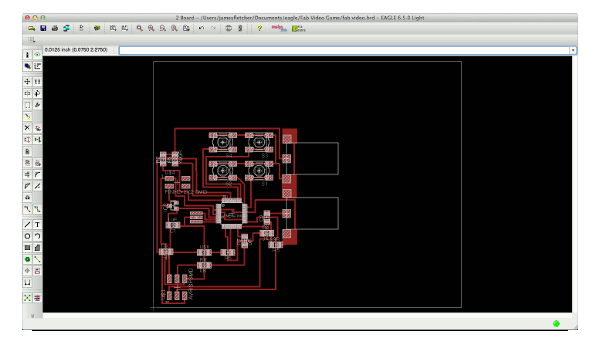The image size is (600, 360).
Task: Click the green PCB quote toolbar icon
Action: (x=298, y=28)
